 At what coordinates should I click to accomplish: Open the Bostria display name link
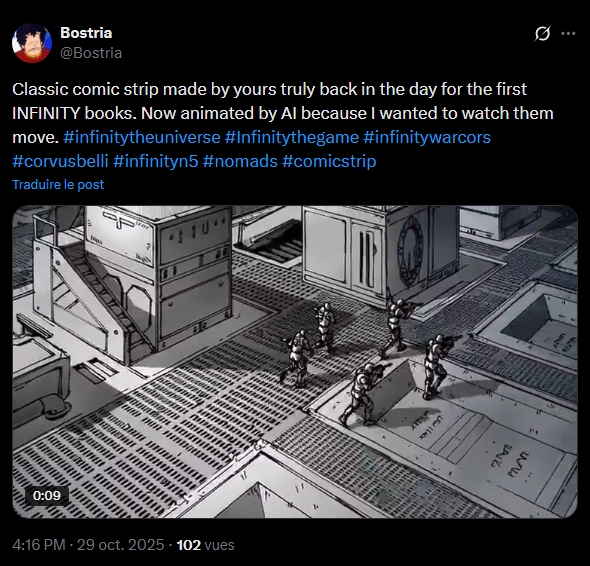[x=86, y=33]
